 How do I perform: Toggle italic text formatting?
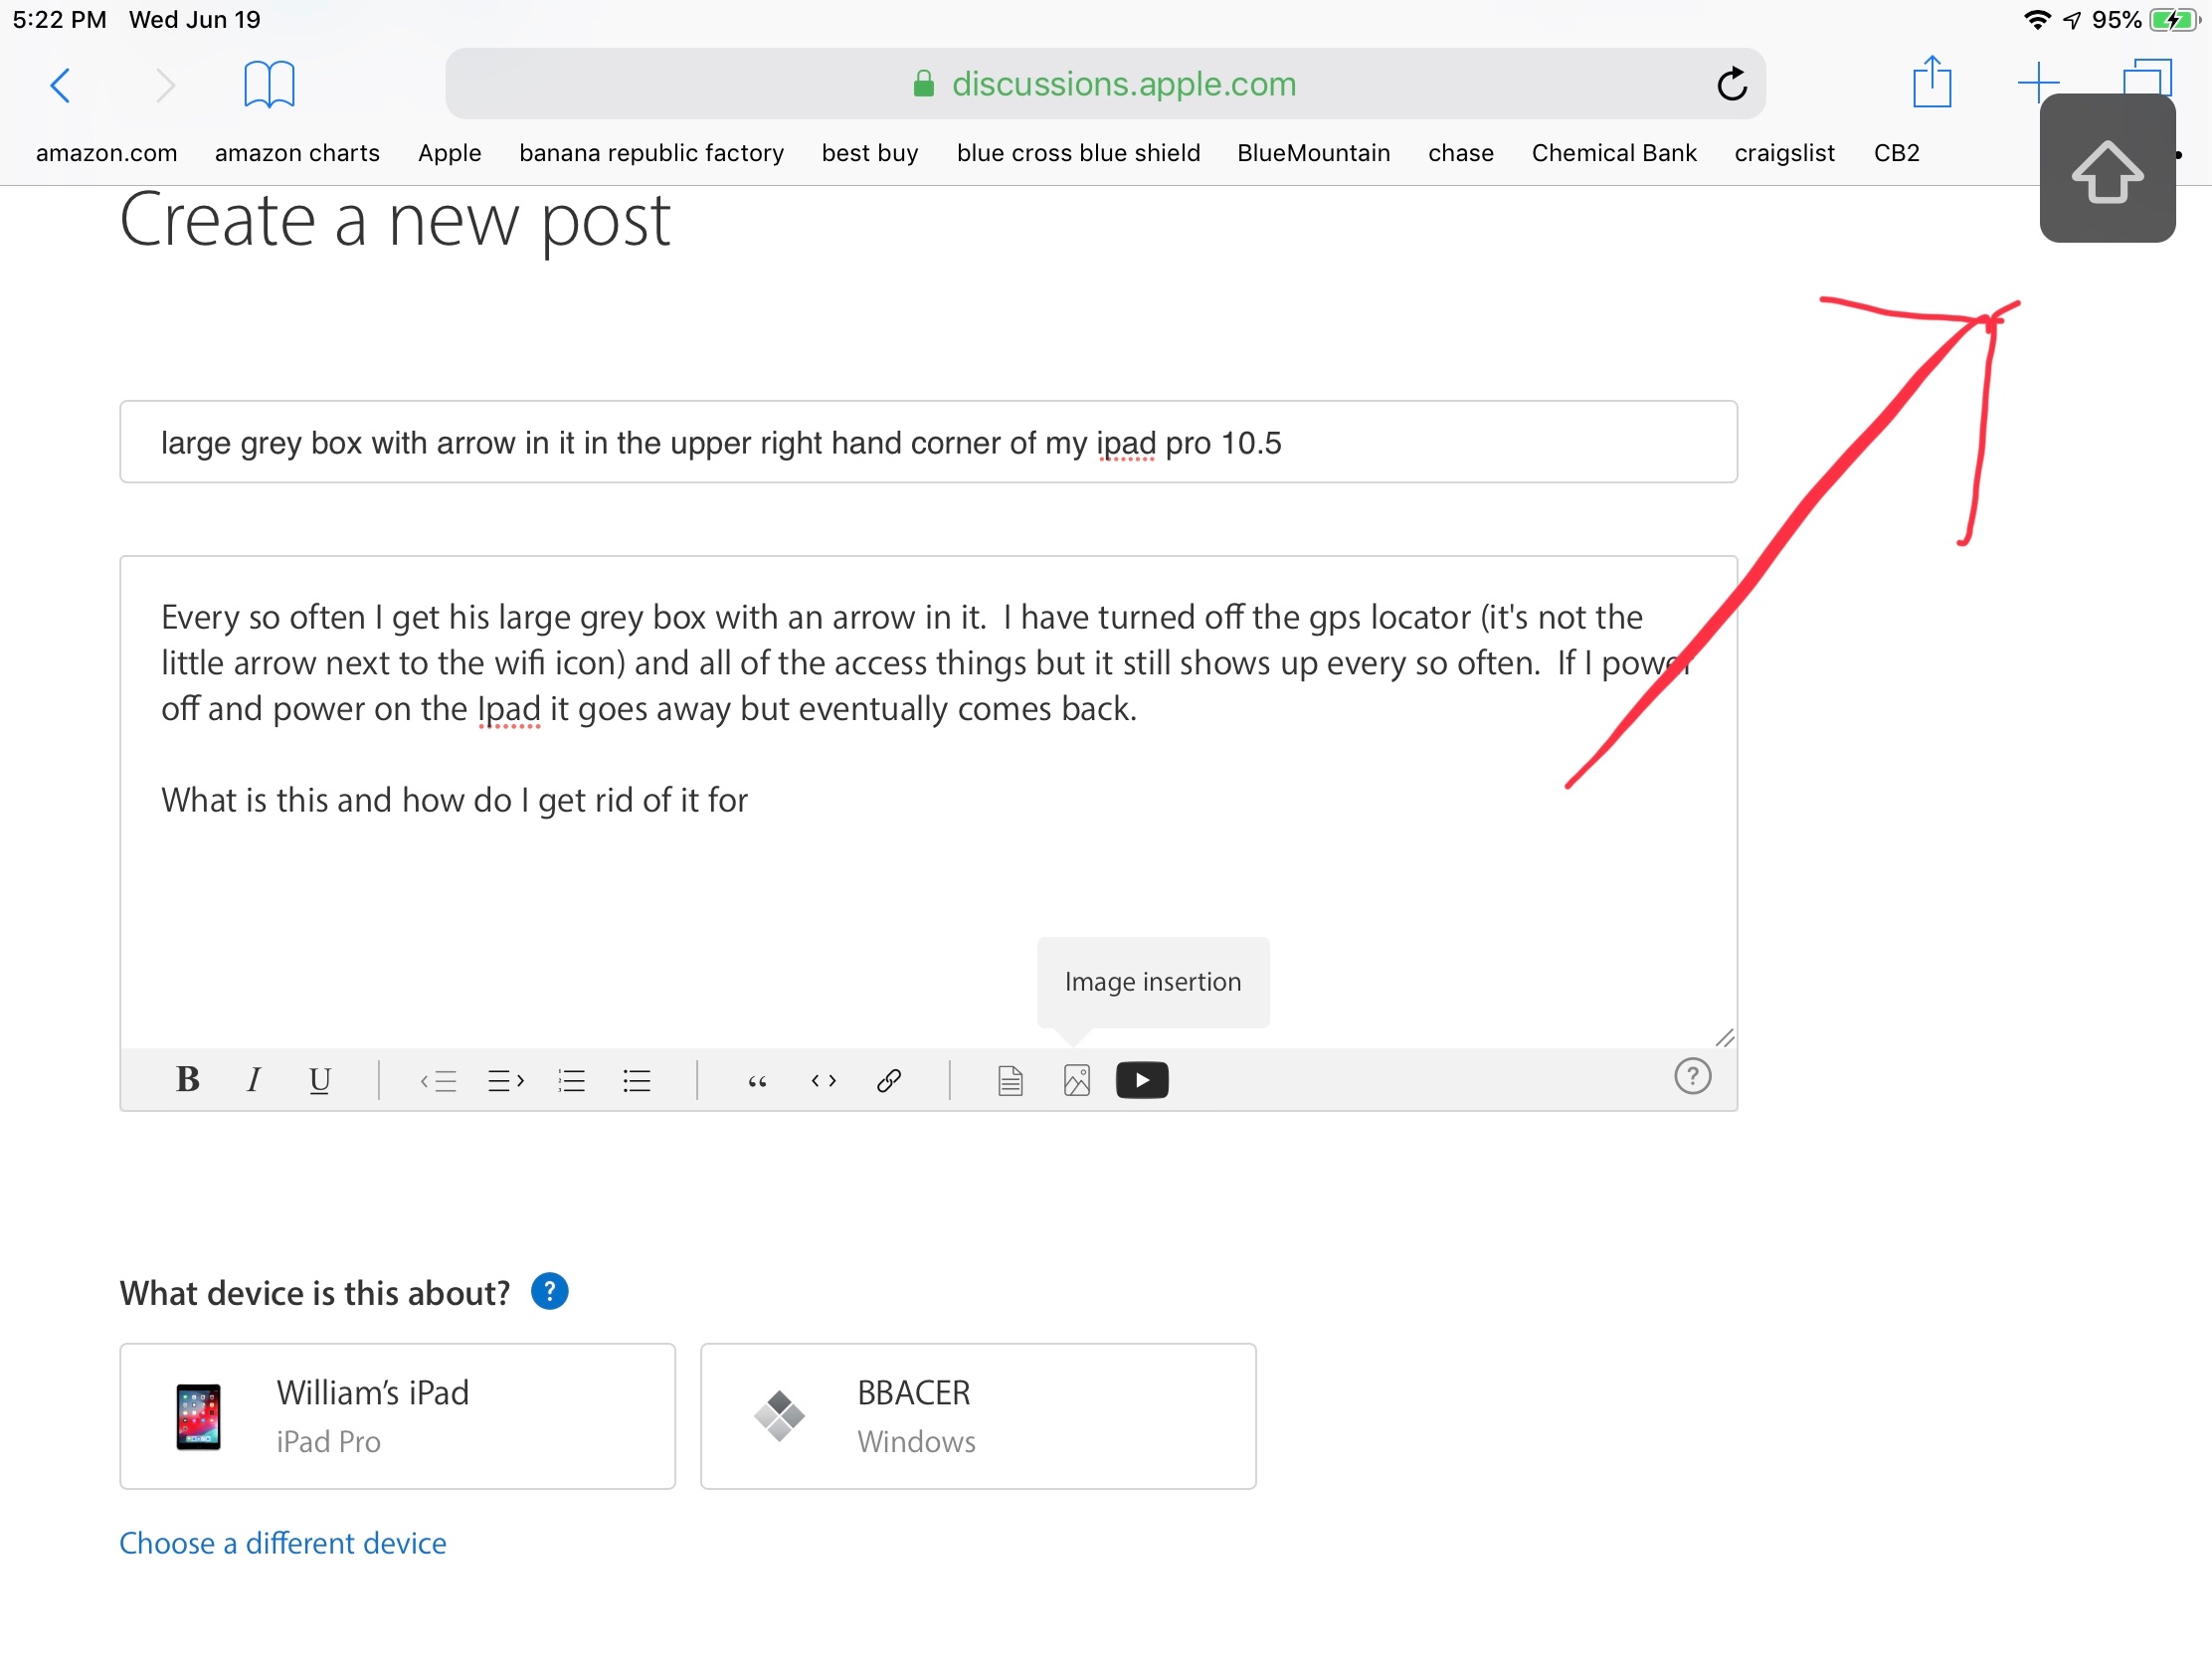[x=253, y=1080]
